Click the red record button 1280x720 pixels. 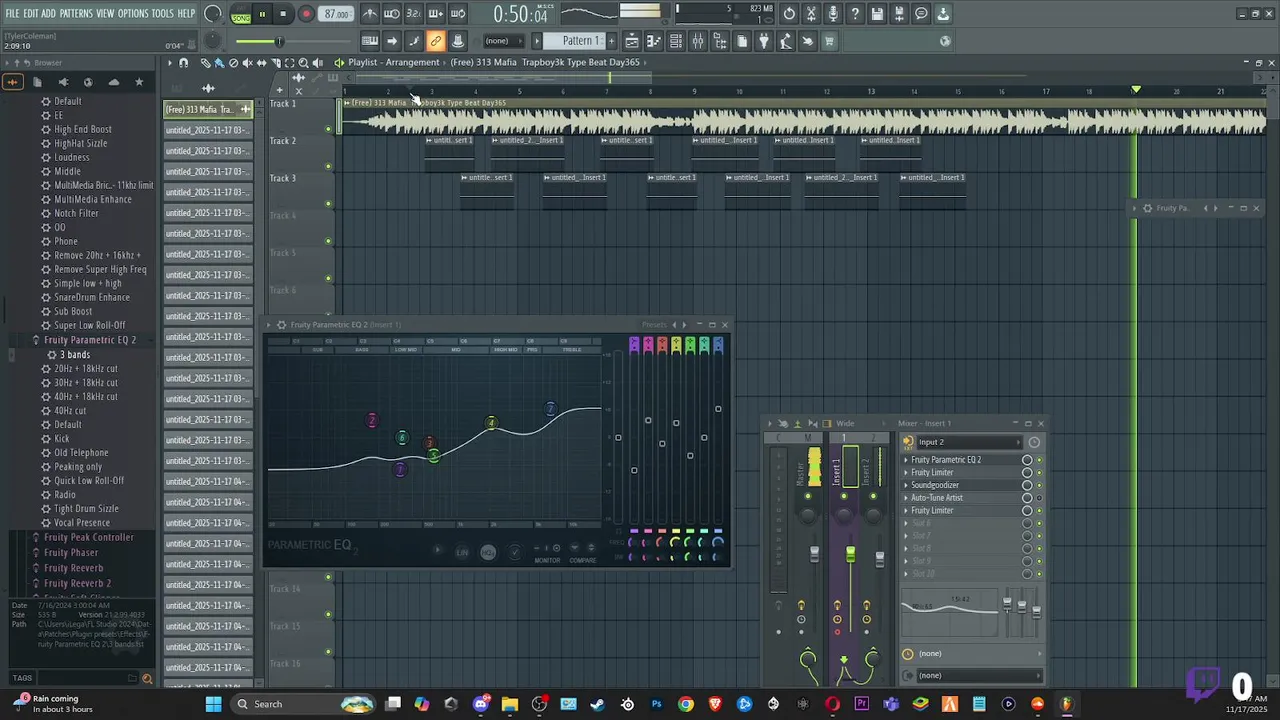(x=306, y=14)
